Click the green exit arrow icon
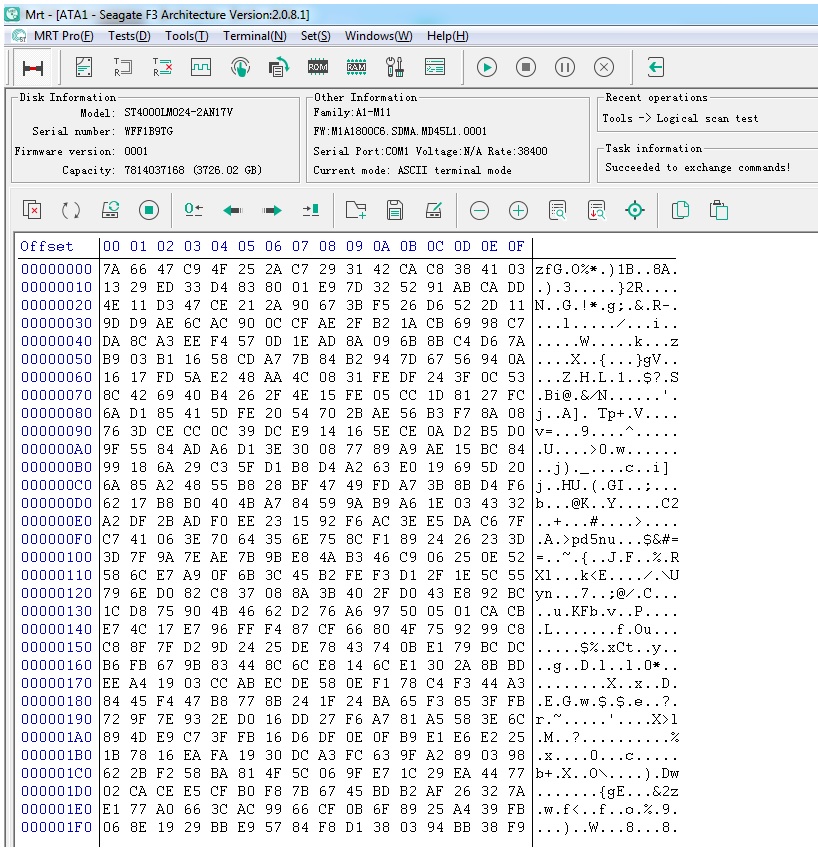 point(655,67)
